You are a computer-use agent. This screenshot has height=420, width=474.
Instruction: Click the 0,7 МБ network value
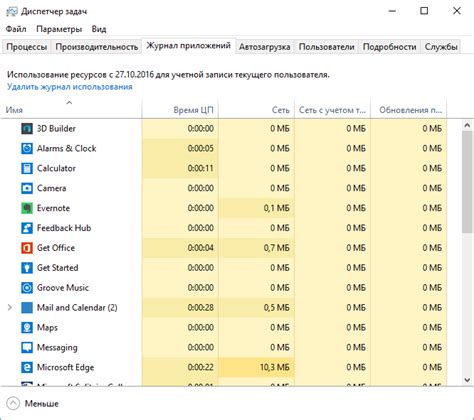coord(277,248)
